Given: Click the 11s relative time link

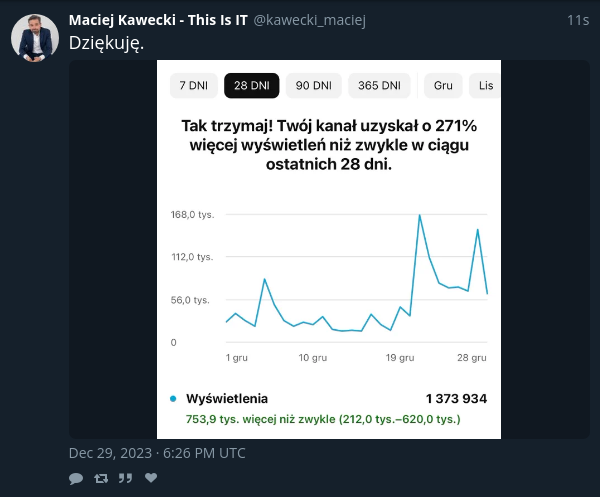Looking at the screenshot, I should [578, 20].
